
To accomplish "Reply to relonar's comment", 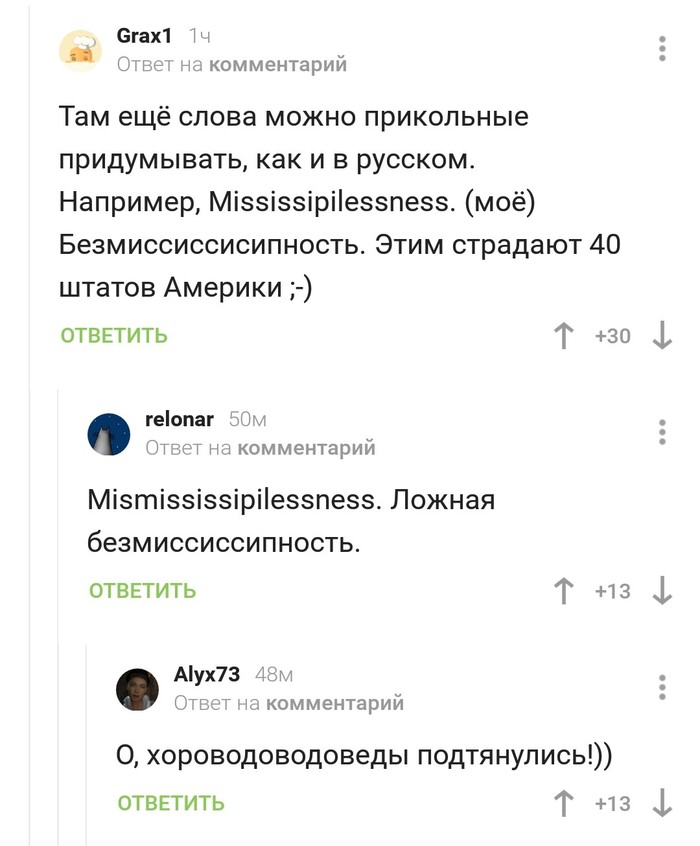I will [143, 591].
